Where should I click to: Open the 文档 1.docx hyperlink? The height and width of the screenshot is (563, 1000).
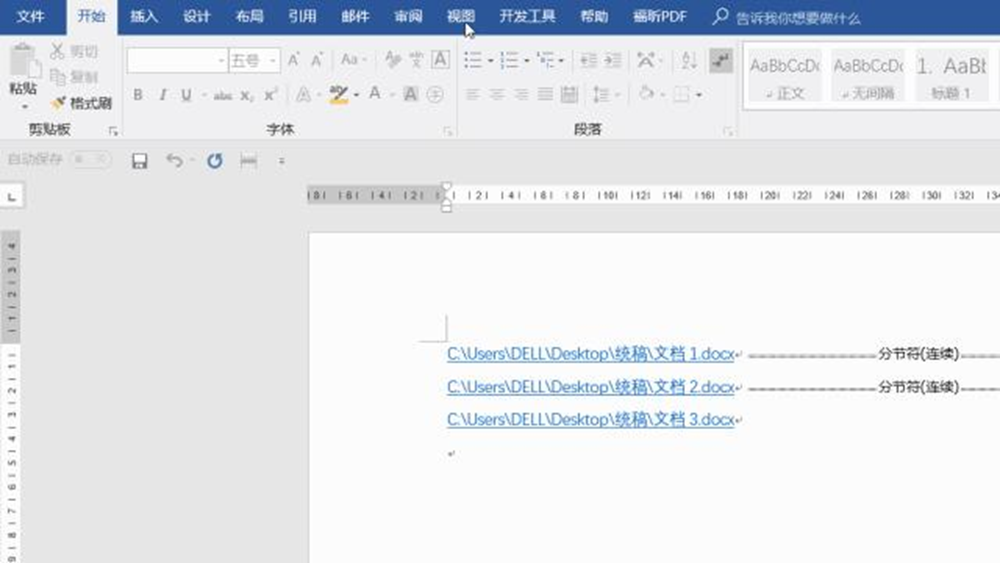(x=590, y=355)
